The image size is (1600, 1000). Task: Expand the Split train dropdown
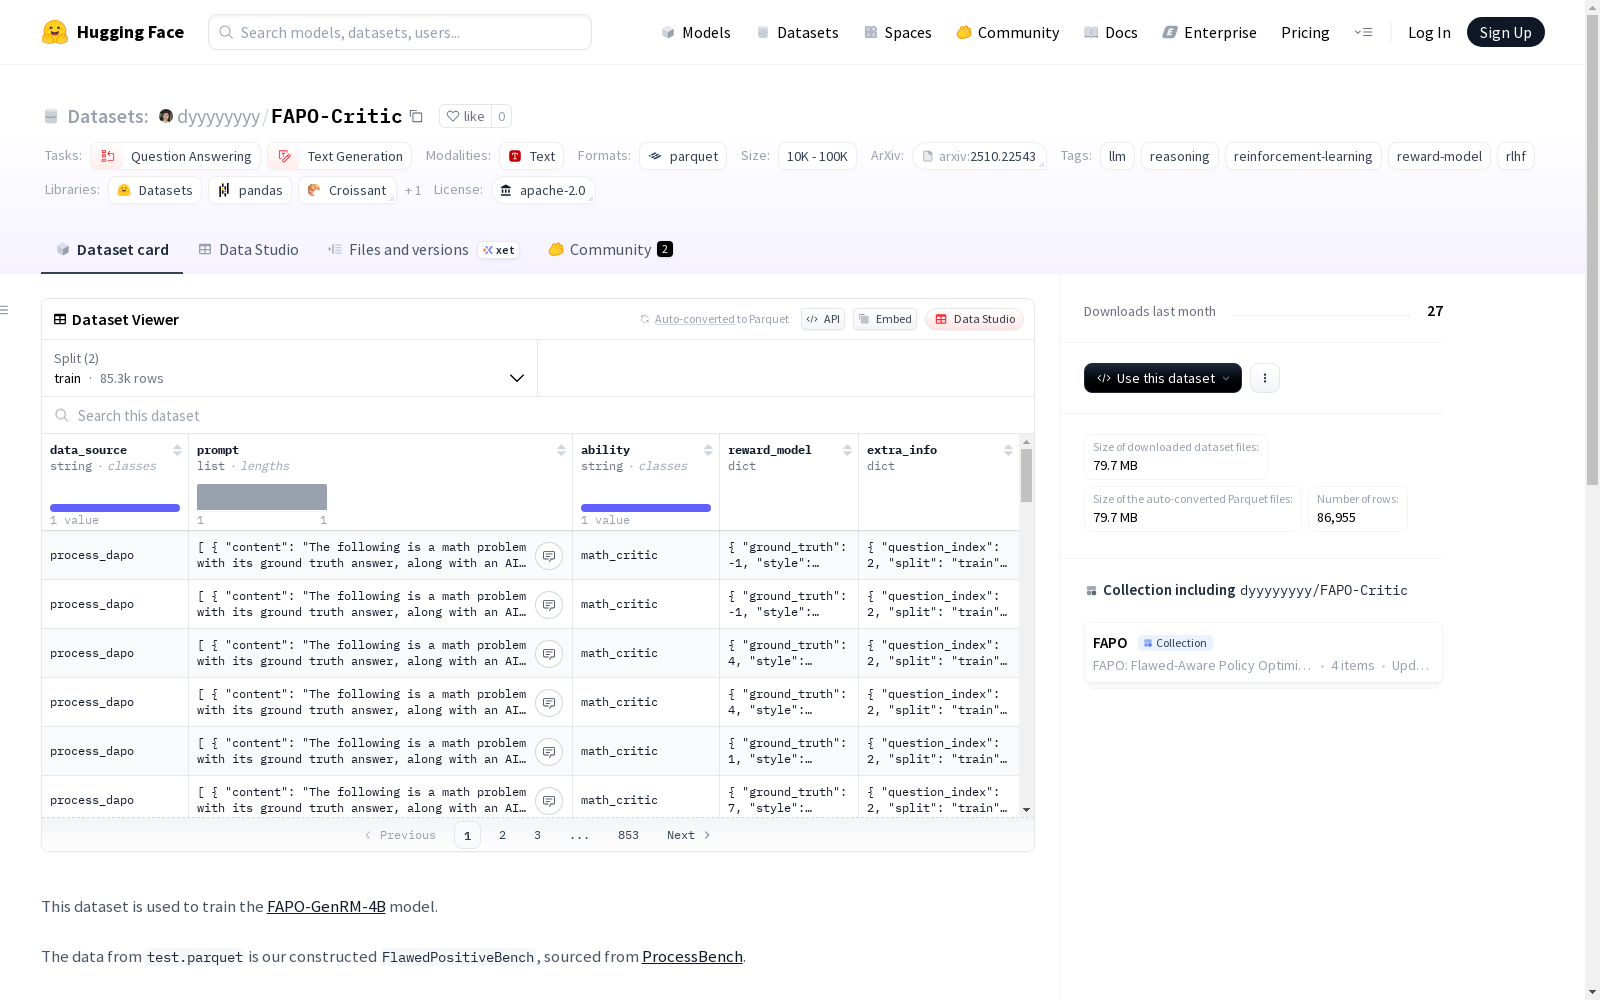(290, 368)
